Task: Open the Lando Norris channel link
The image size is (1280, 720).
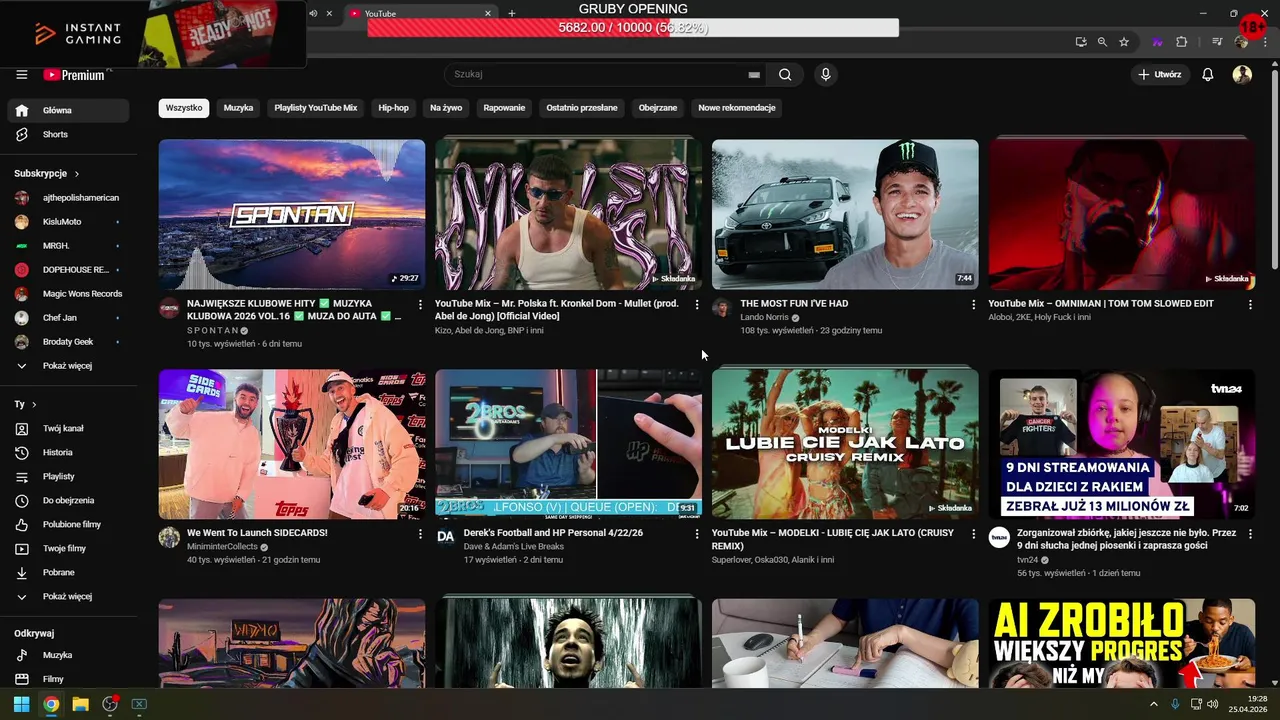Action: pos(762,317)
